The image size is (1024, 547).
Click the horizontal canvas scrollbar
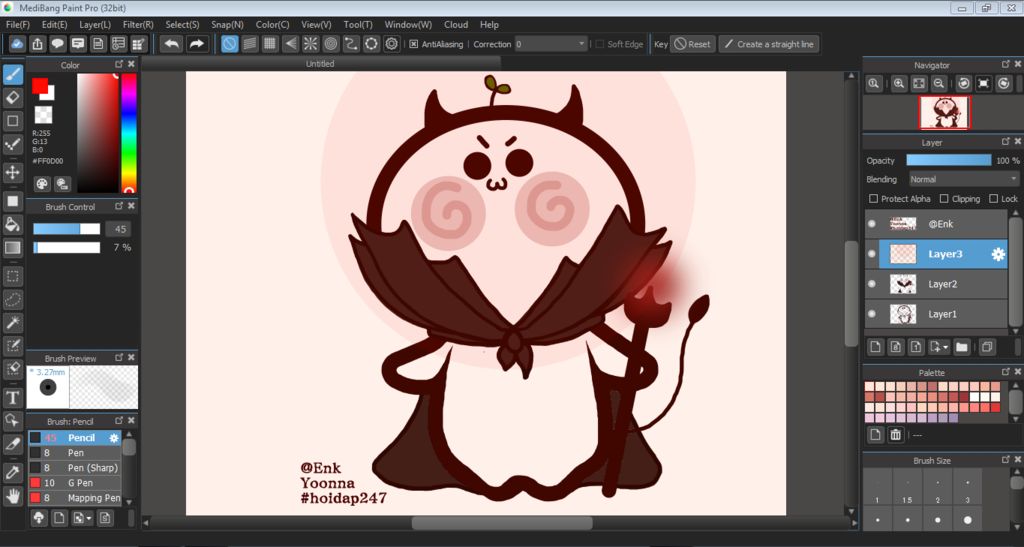click(x=502, y=523)
